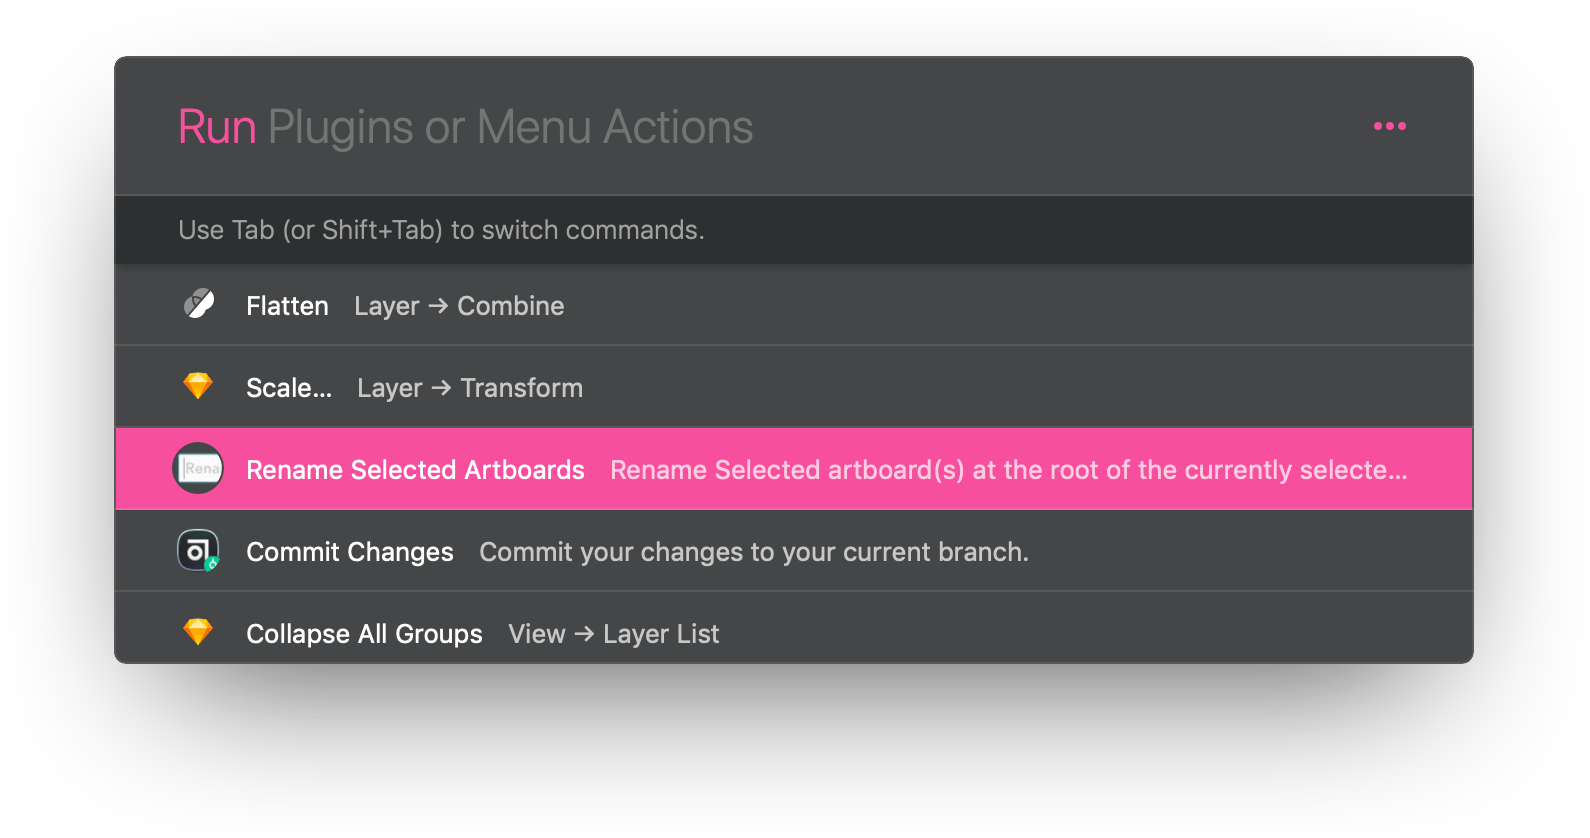Click the Flatten combine icon
1590x838 pixels.
[198, 305]
